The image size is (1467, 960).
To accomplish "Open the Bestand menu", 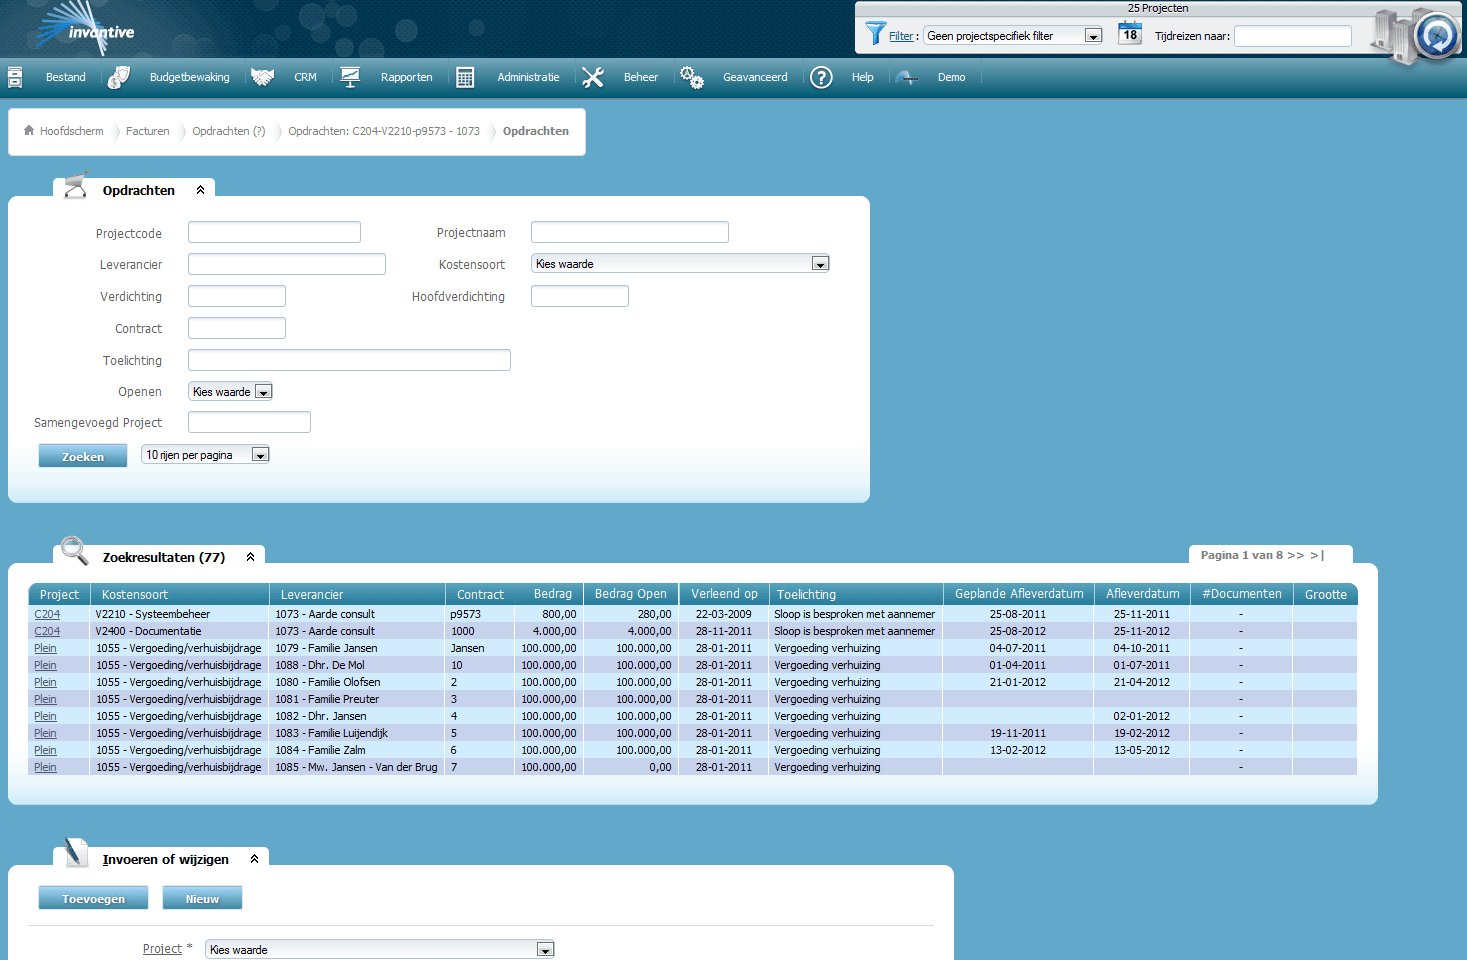I will (65, 77).
